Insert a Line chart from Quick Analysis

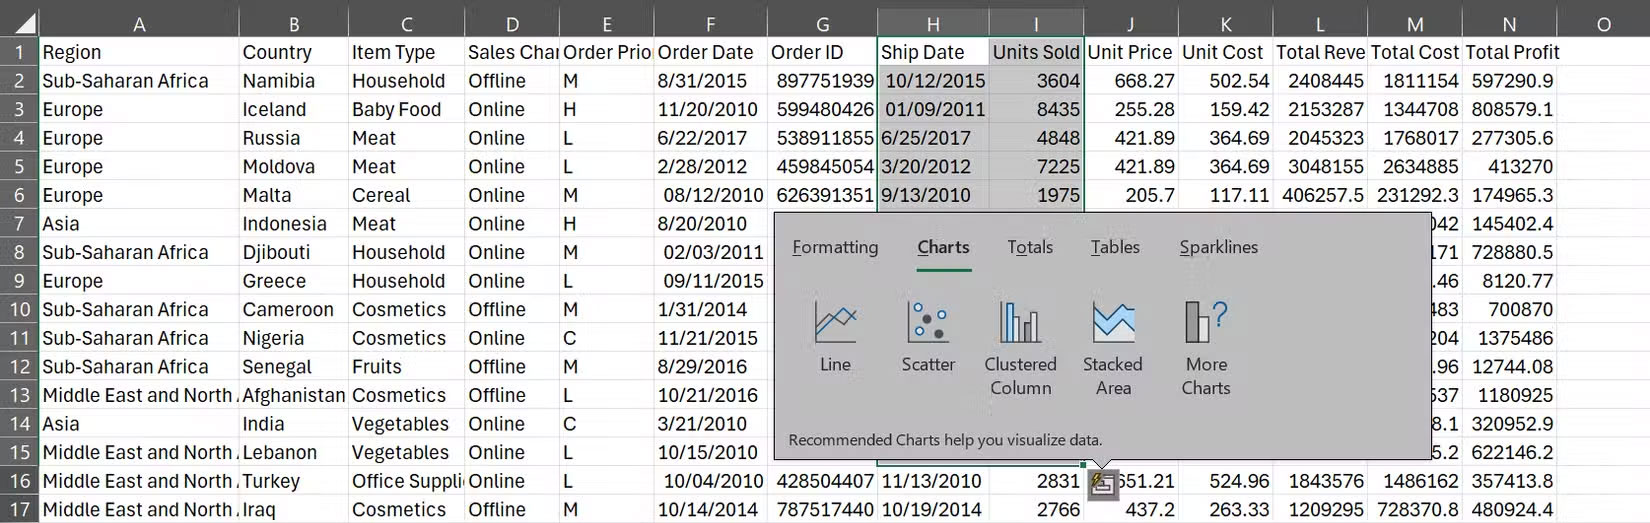click(835, 337)
